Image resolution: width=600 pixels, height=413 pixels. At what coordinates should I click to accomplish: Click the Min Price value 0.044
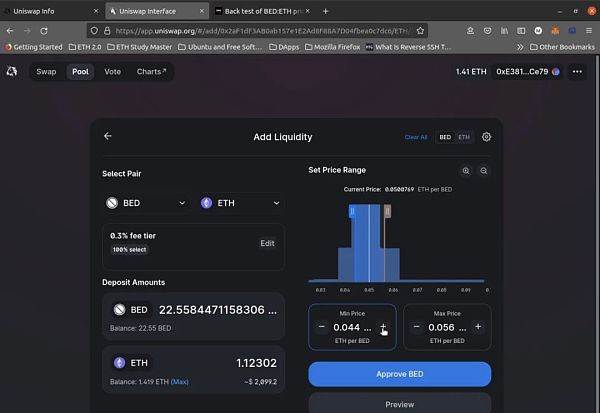coord(352,327)
